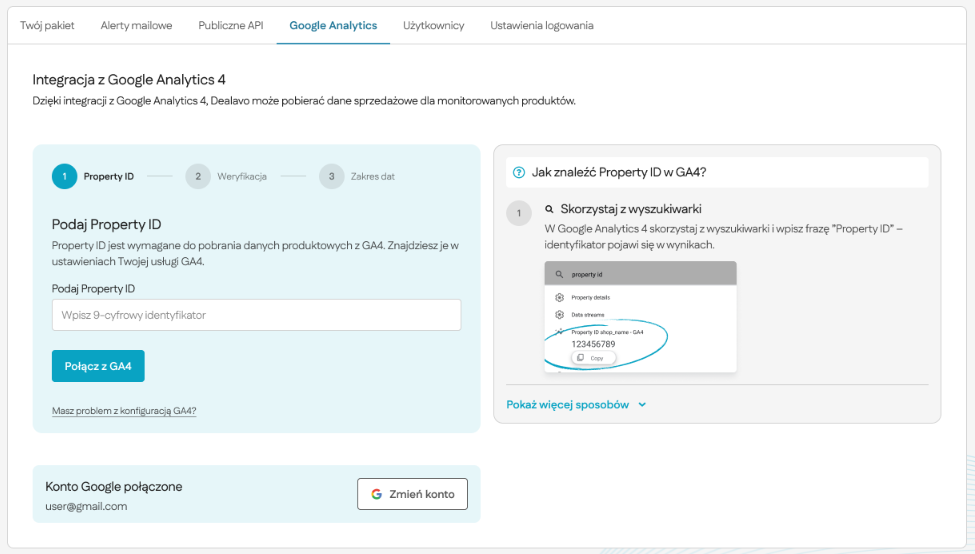Open the Masz problem z konfiguracją GA4 link
The image size is (975, 554).
[x=124, y=410]
